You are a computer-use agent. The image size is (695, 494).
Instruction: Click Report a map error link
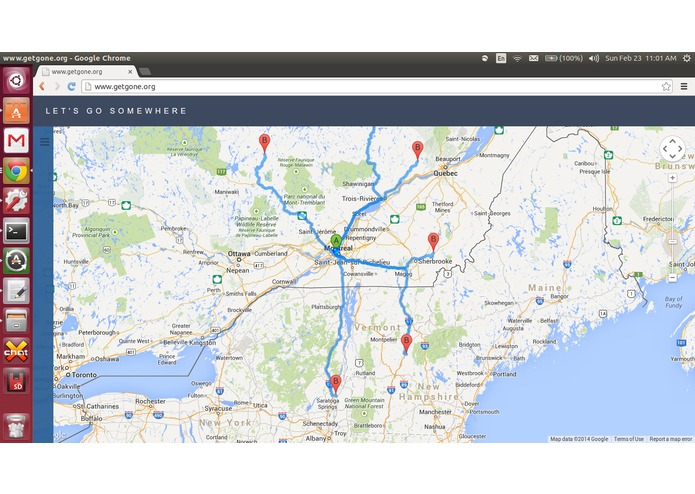(x=671, y=439)
